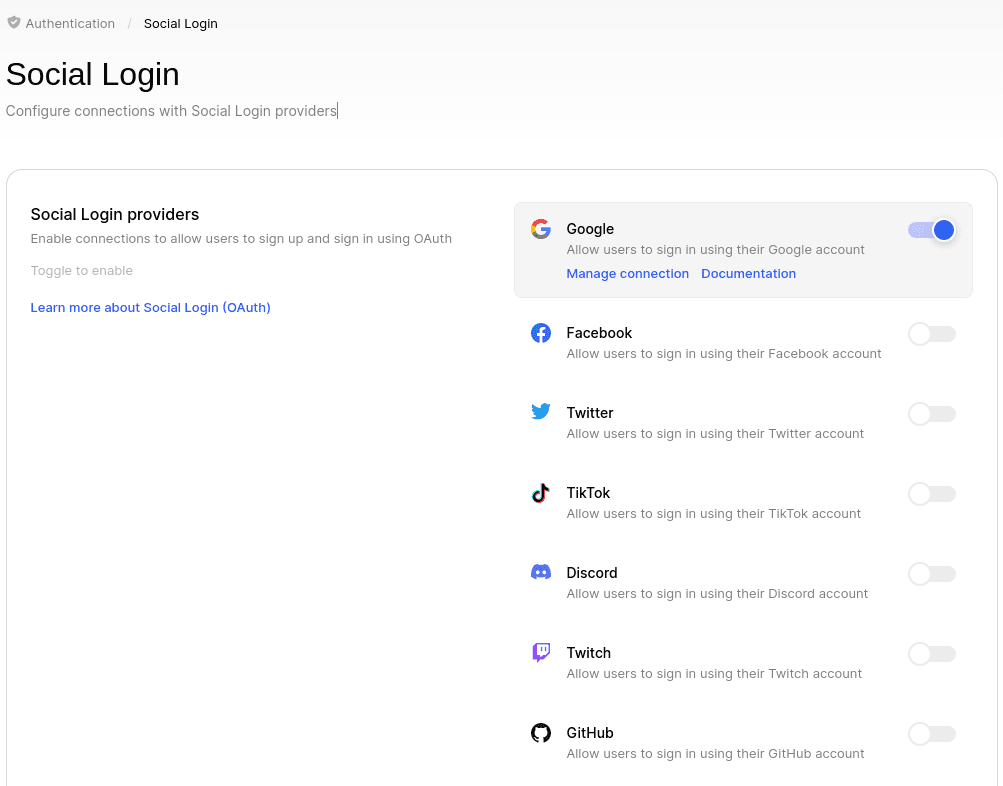Click the Facebook provider name

point(599,333)
